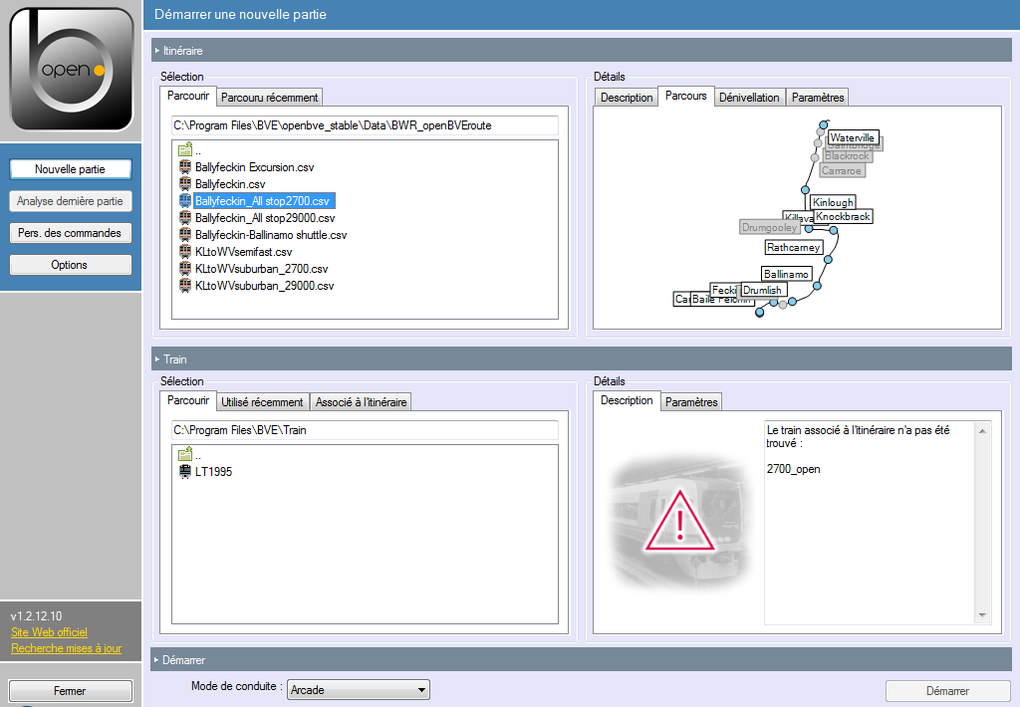Switch to train Parcourir tab
The image size is (1020, 707).
(188, 400)
